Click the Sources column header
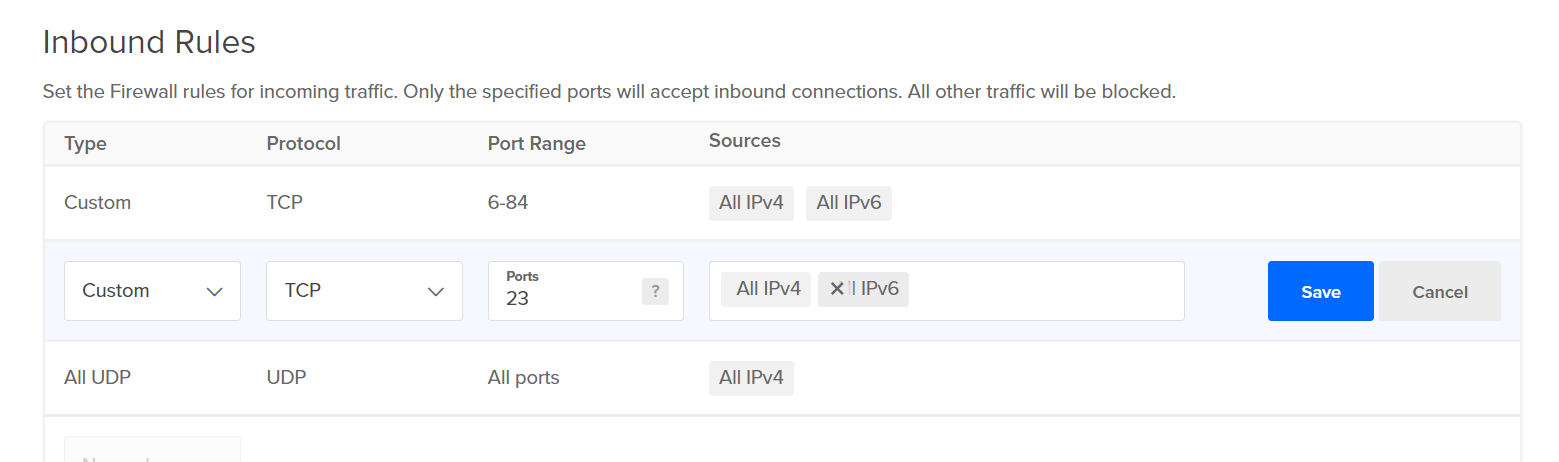Screen dimensions: 1559x462 tap(744, 141)
